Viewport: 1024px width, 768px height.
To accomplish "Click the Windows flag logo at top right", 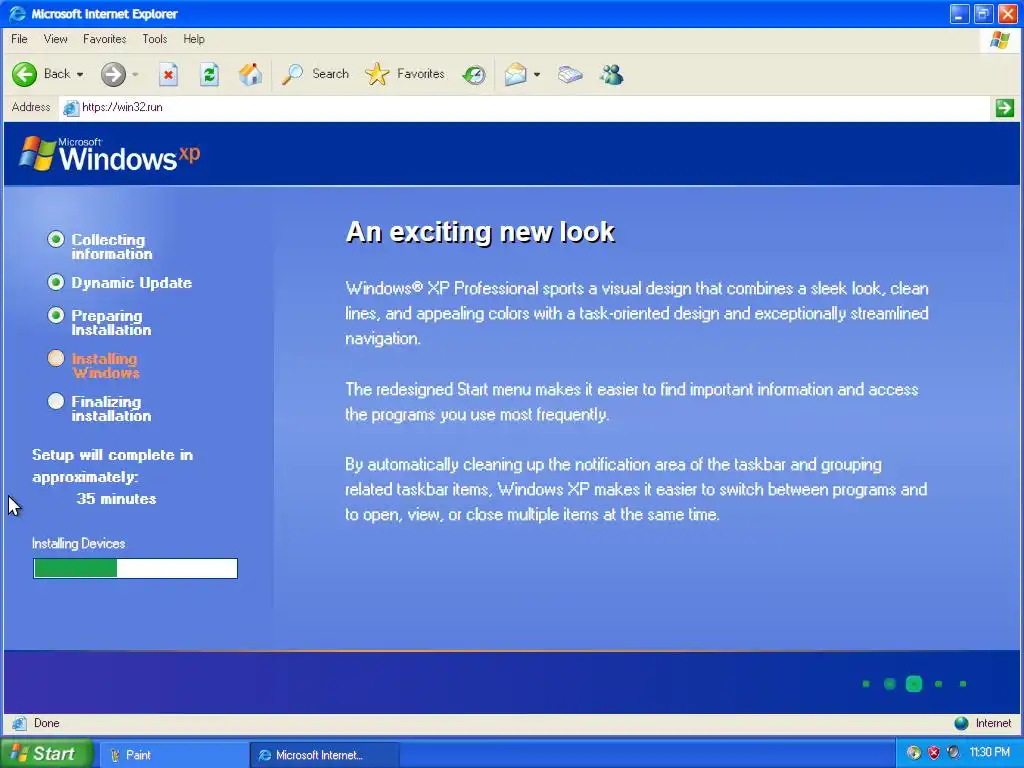I will tap(1000, 40).
